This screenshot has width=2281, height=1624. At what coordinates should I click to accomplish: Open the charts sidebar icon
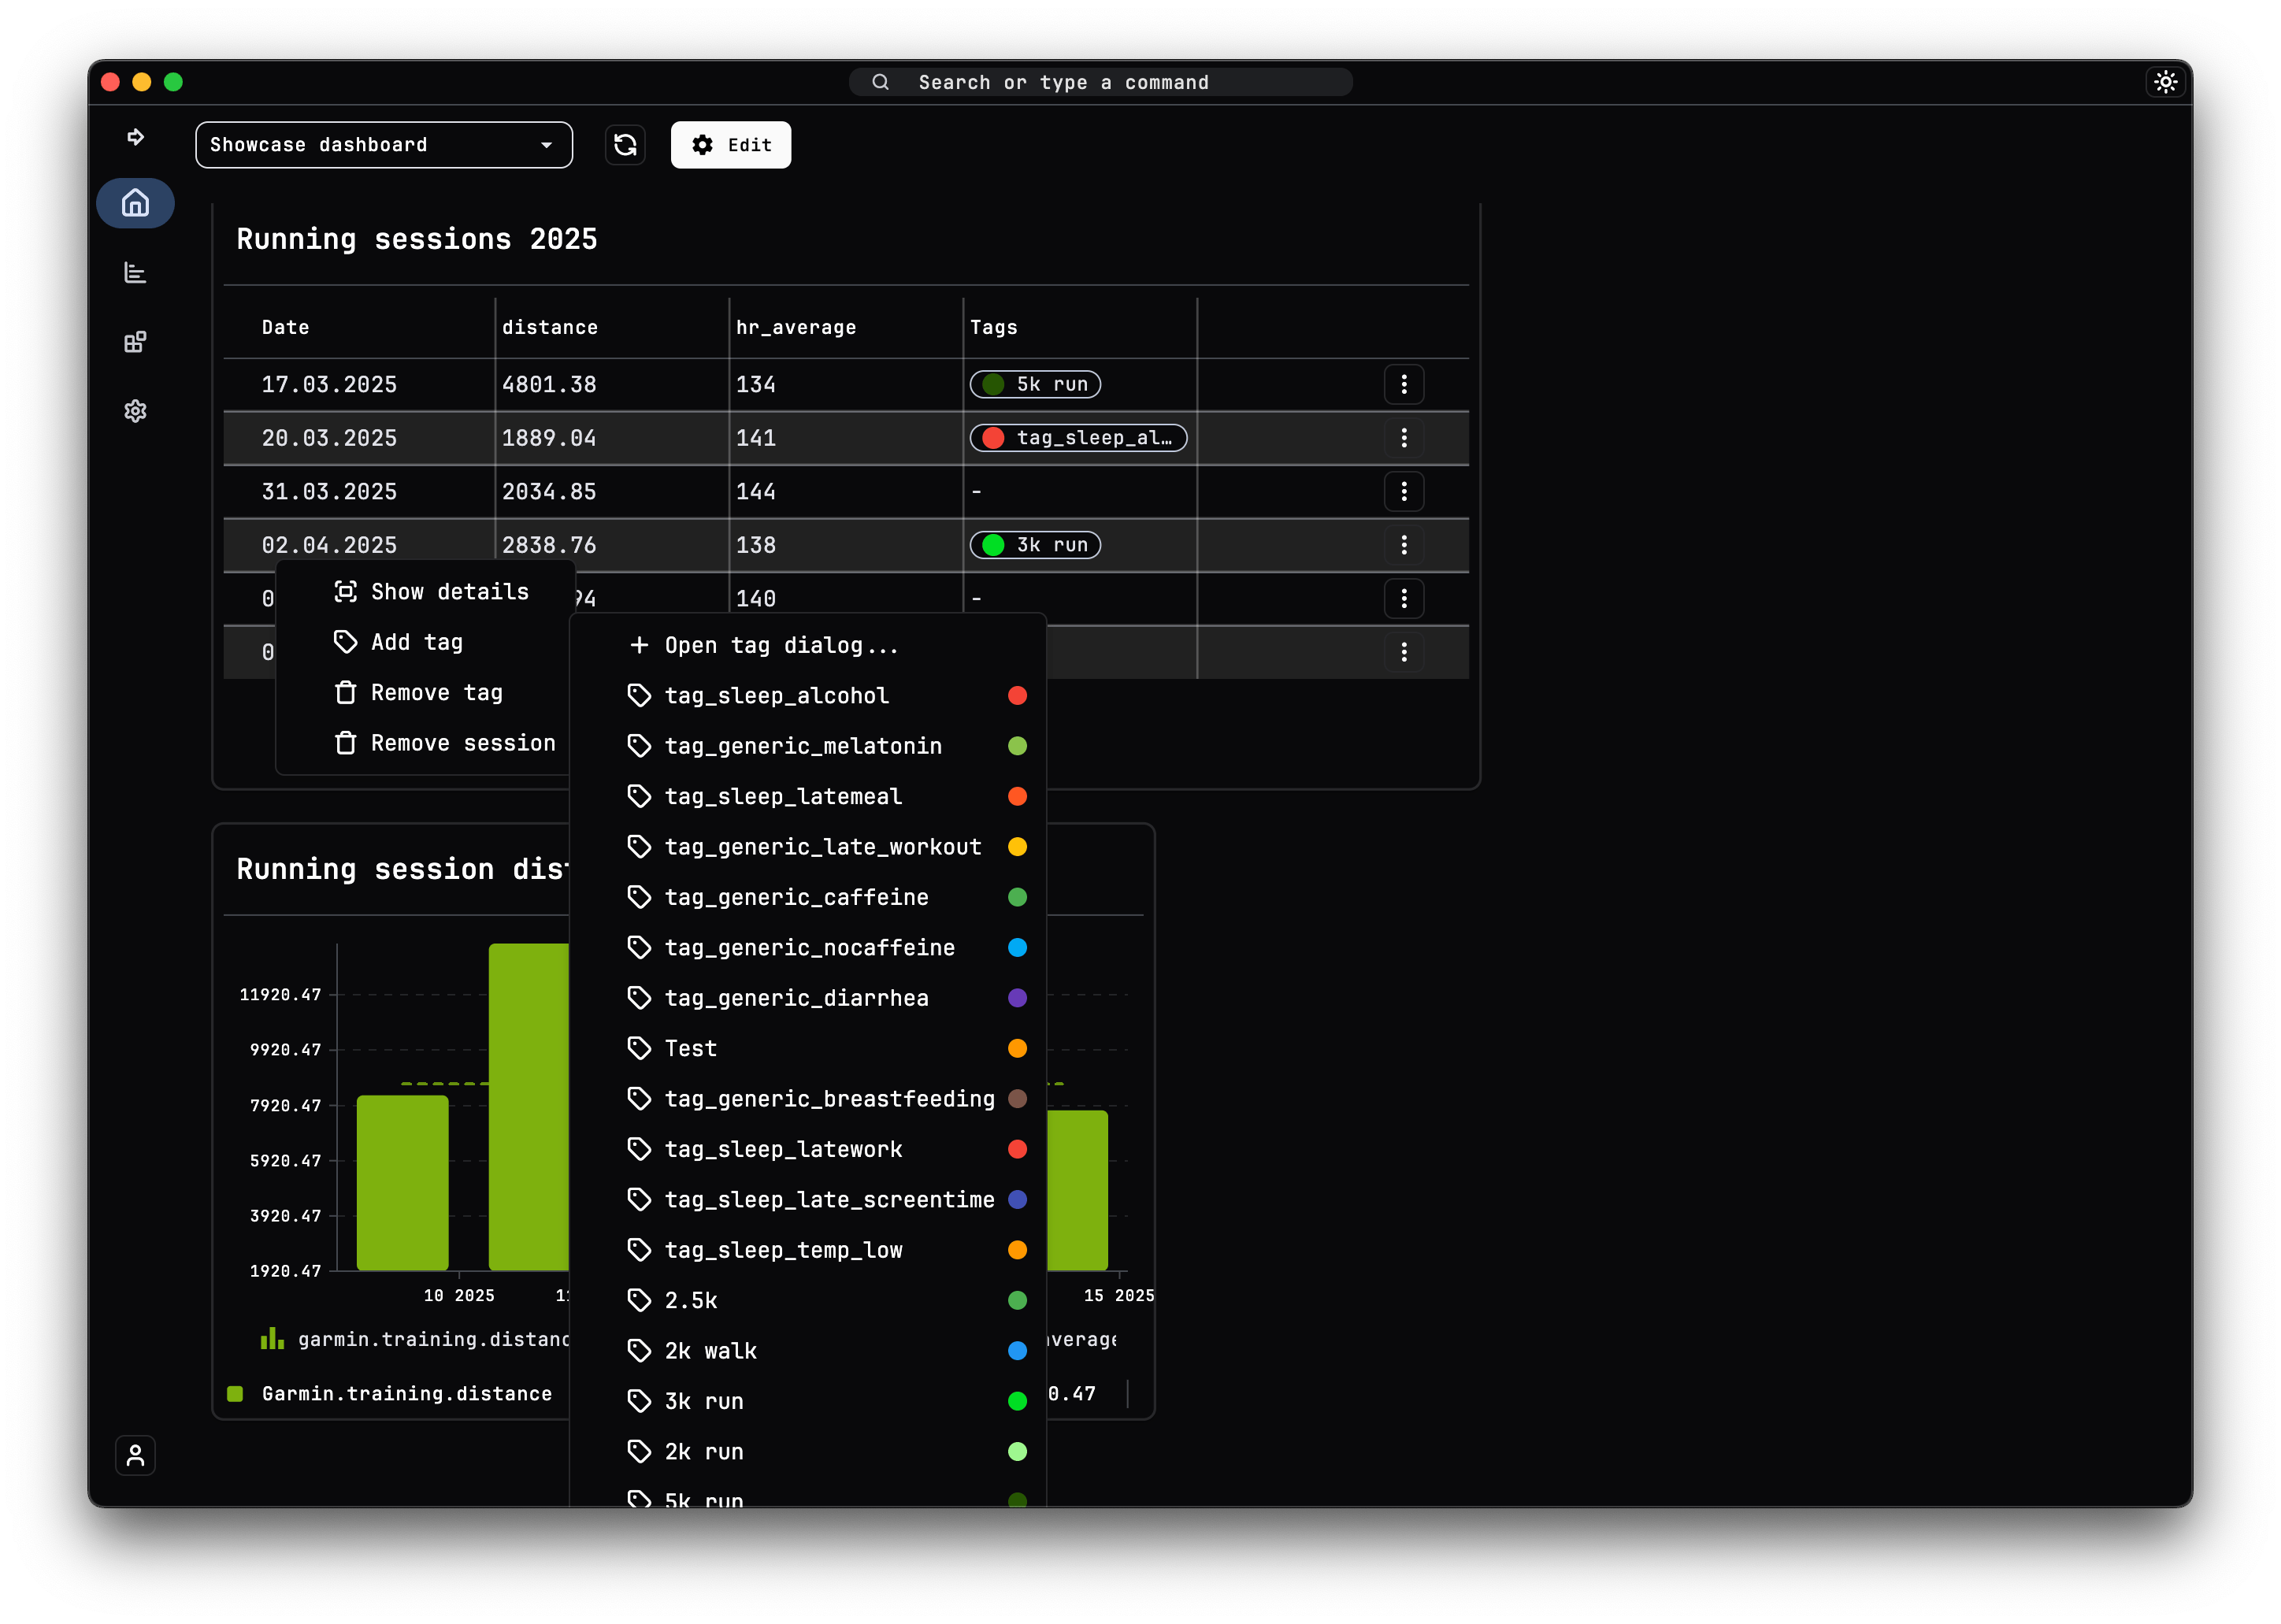click(135, 272)
